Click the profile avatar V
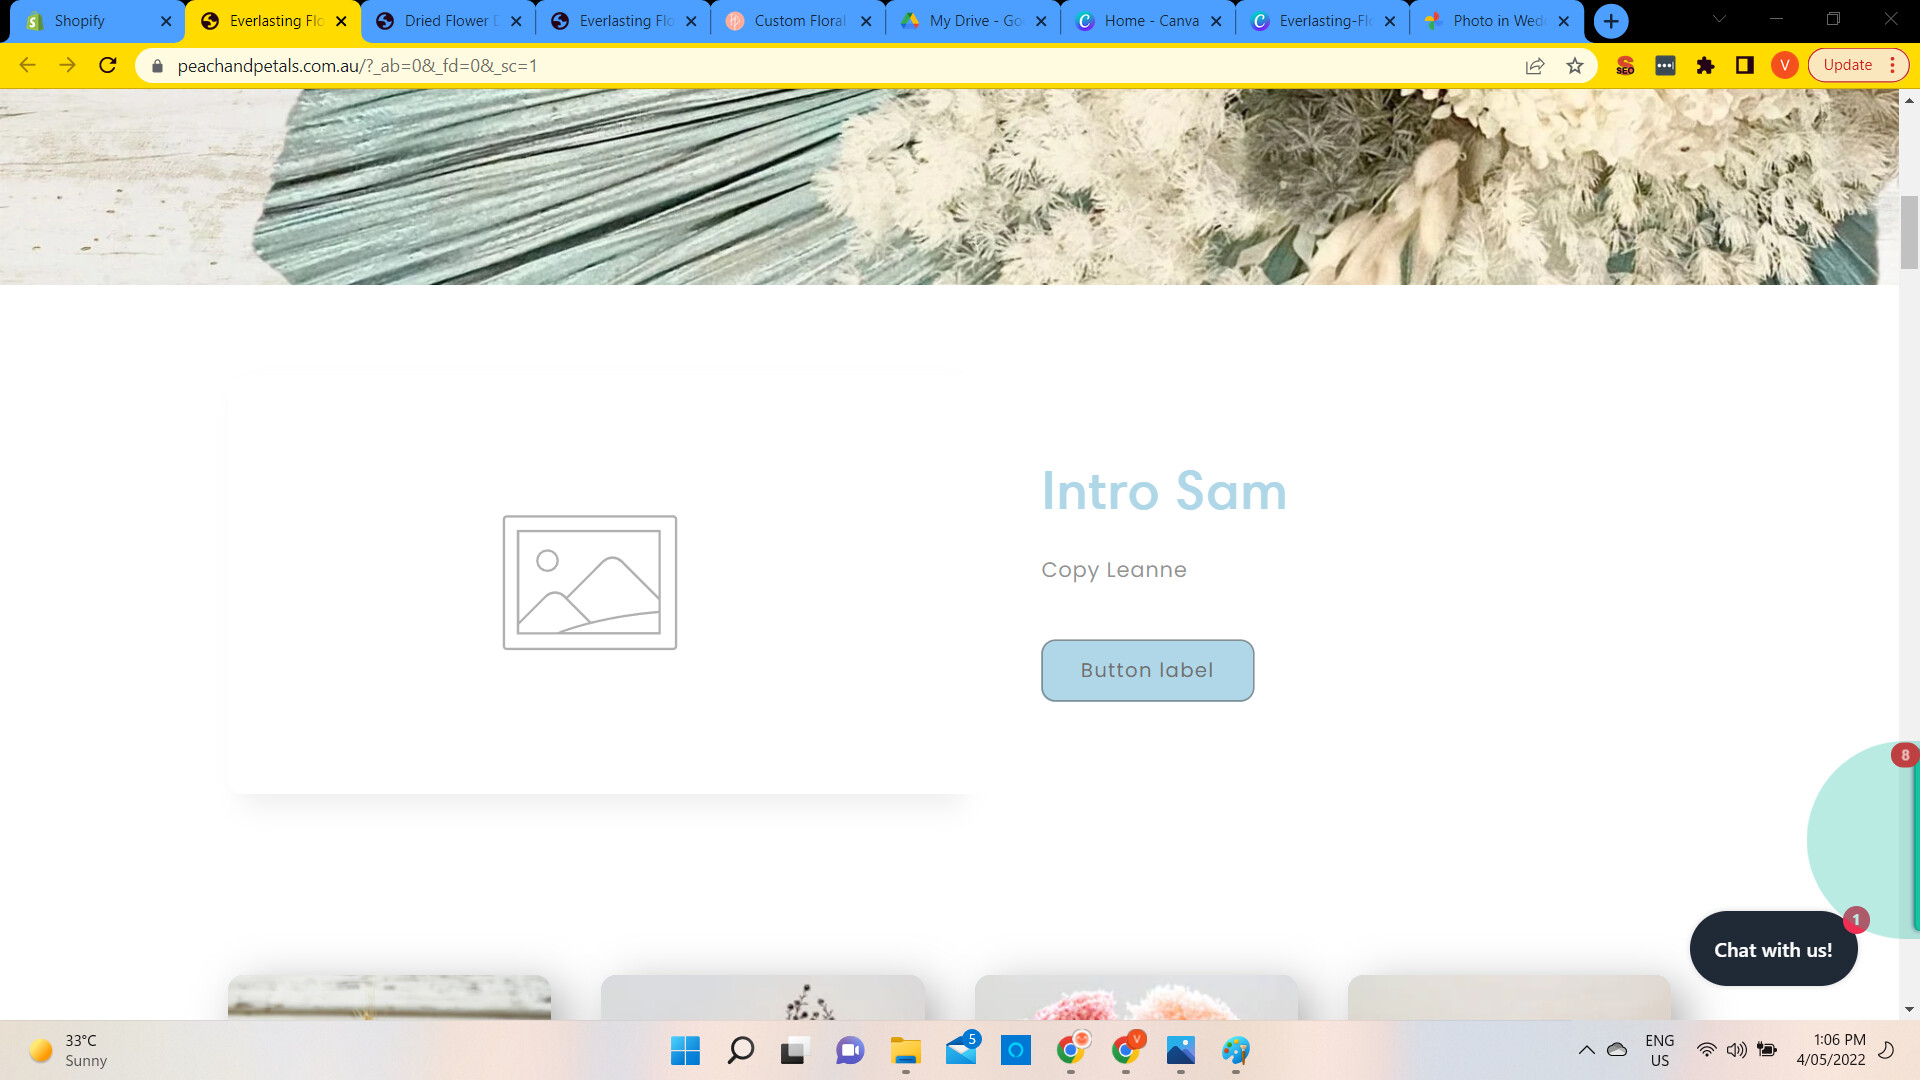The width and height of the screenshot is (1920, 1080). point(1784,66)
